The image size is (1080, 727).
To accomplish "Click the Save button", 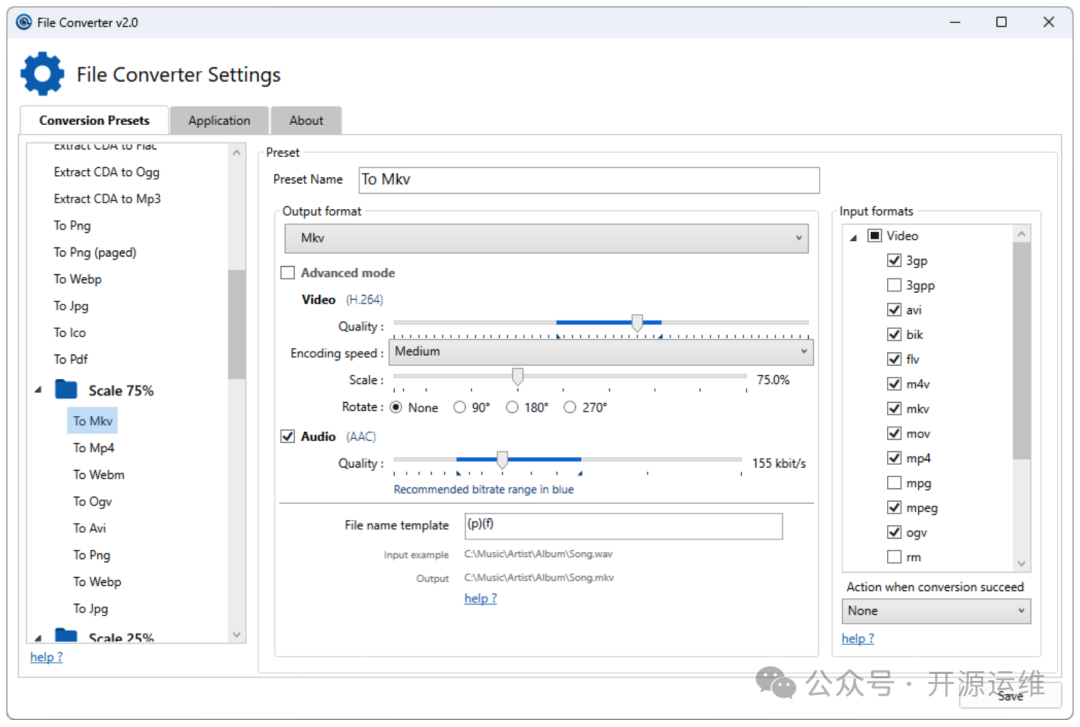I will (x=1009, y=696).
